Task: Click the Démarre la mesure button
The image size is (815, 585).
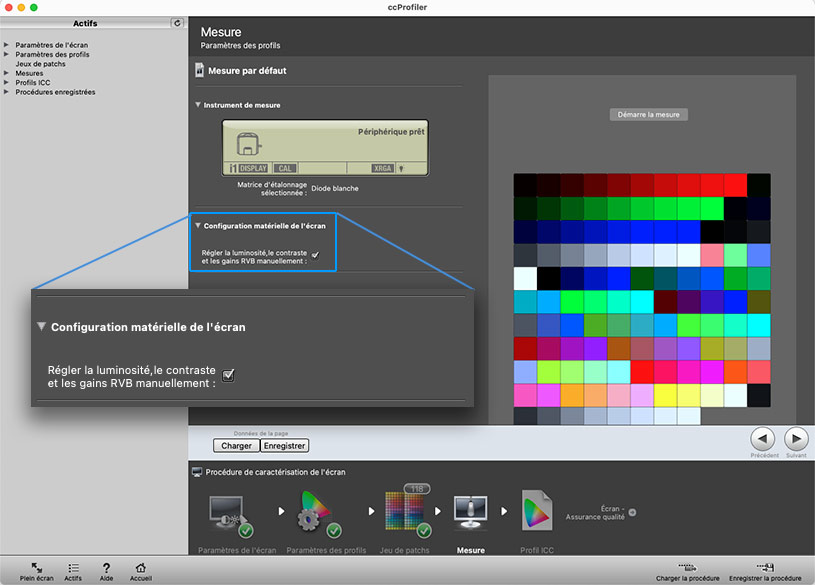Action: pos(648,114)
